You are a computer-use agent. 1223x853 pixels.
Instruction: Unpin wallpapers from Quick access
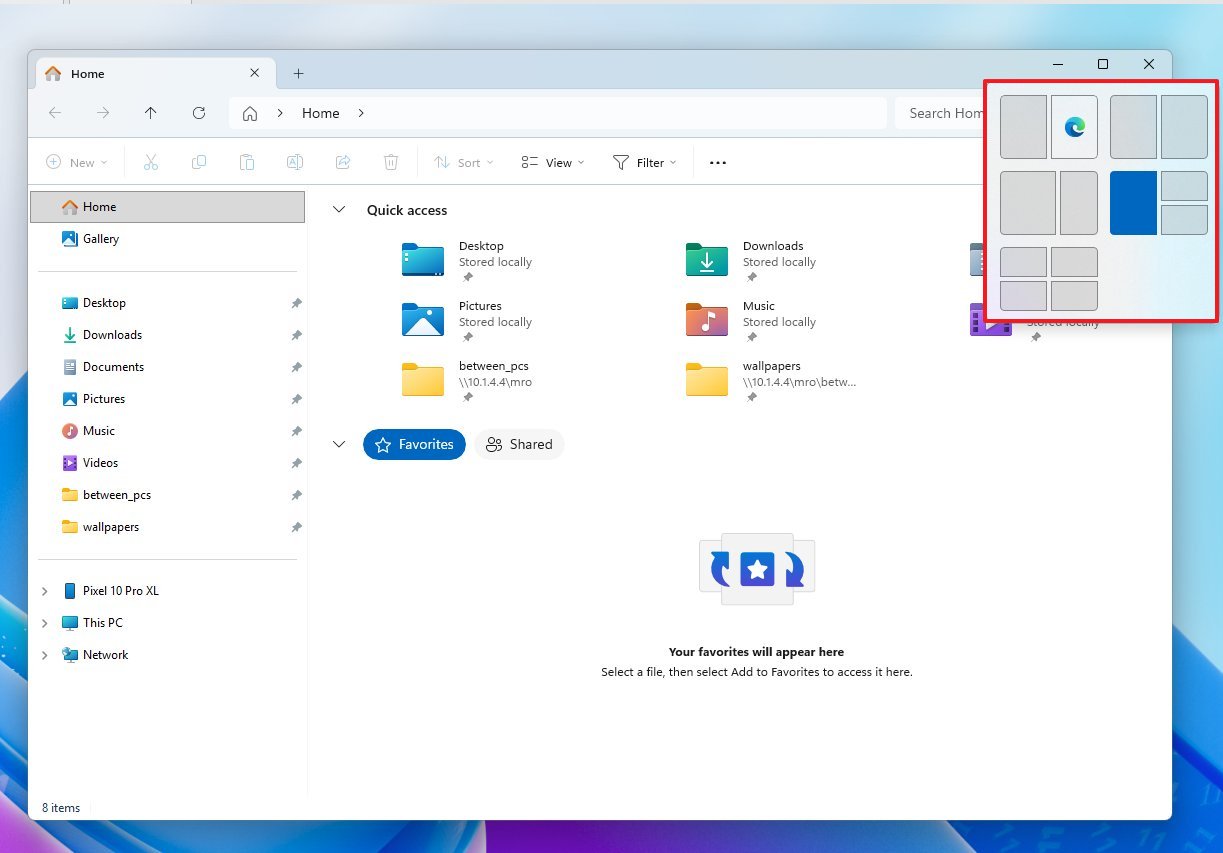pyautogui.click(x=296, y=527)
